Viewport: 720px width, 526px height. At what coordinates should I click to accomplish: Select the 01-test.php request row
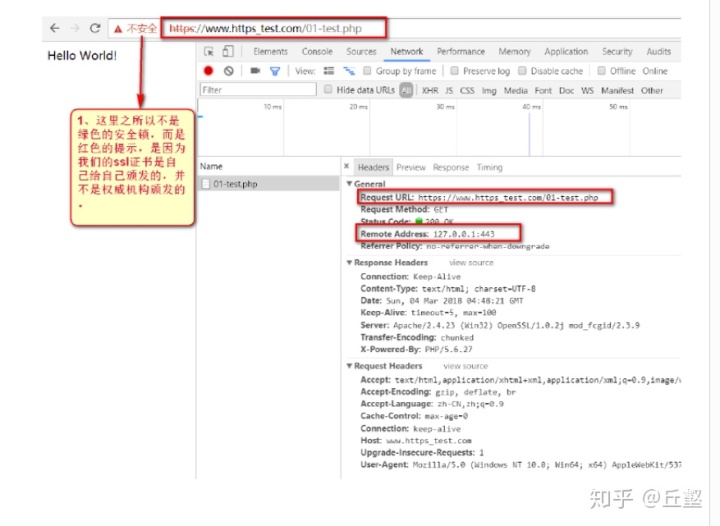(269, 184)
